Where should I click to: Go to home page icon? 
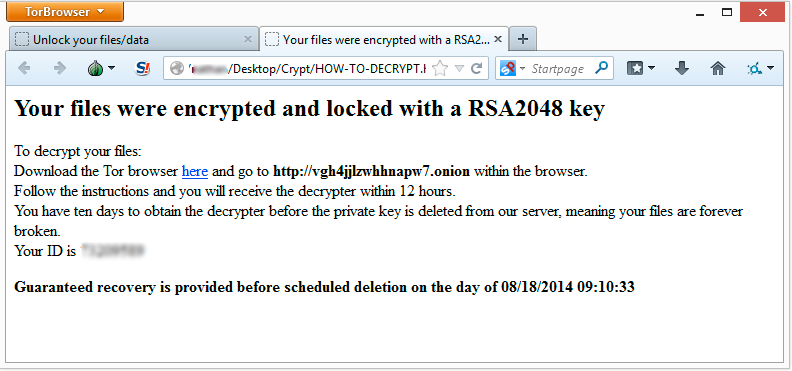pos(718,69)
